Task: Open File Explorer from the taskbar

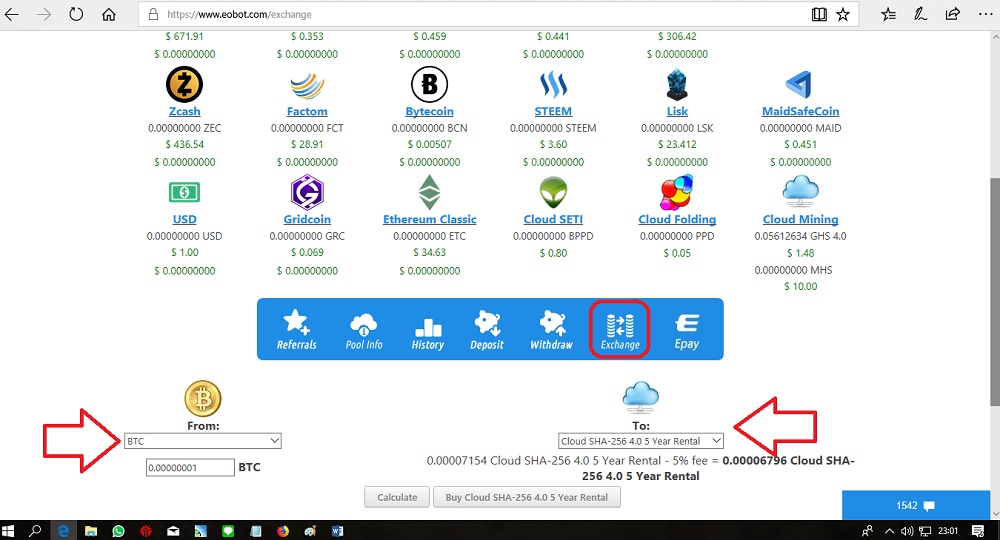Action: (x=91, y=530)
